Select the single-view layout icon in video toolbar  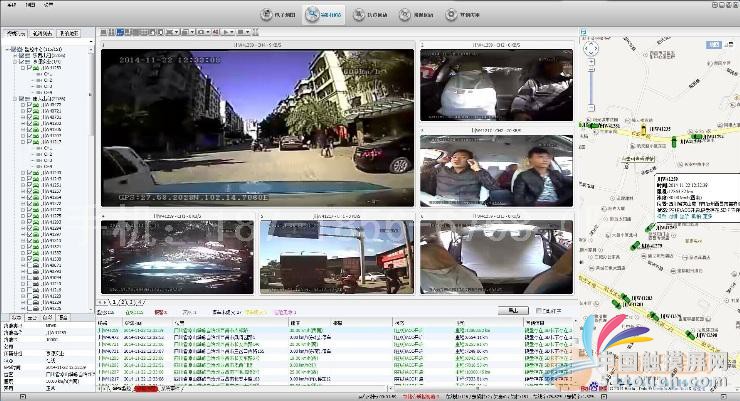(104, 32)
